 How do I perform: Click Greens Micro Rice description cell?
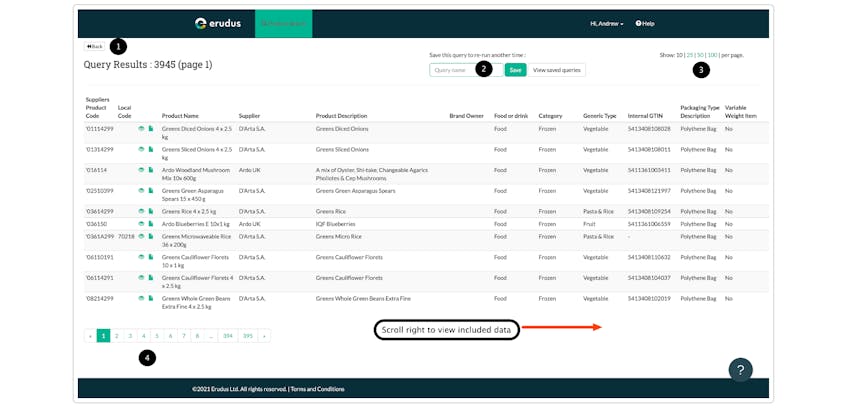click(x=337, y=236)
